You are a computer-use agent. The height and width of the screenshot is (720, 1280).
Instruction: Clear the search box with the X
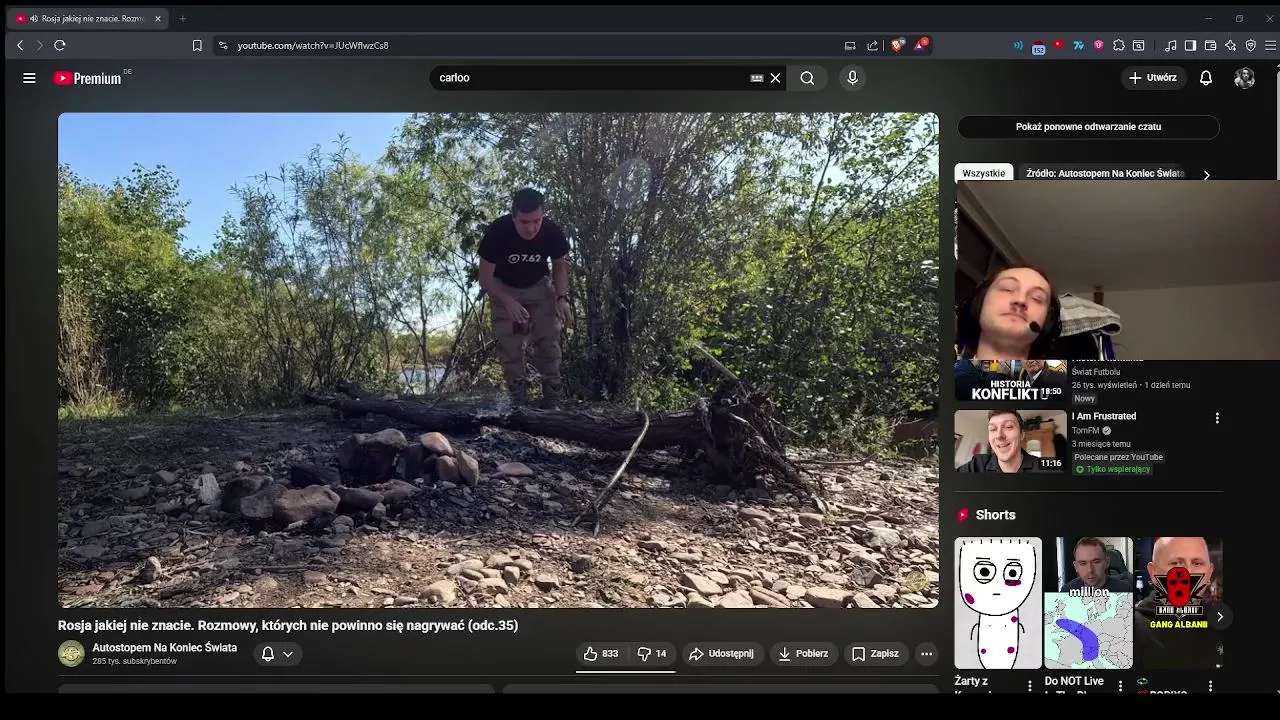[x=775, y=78]
